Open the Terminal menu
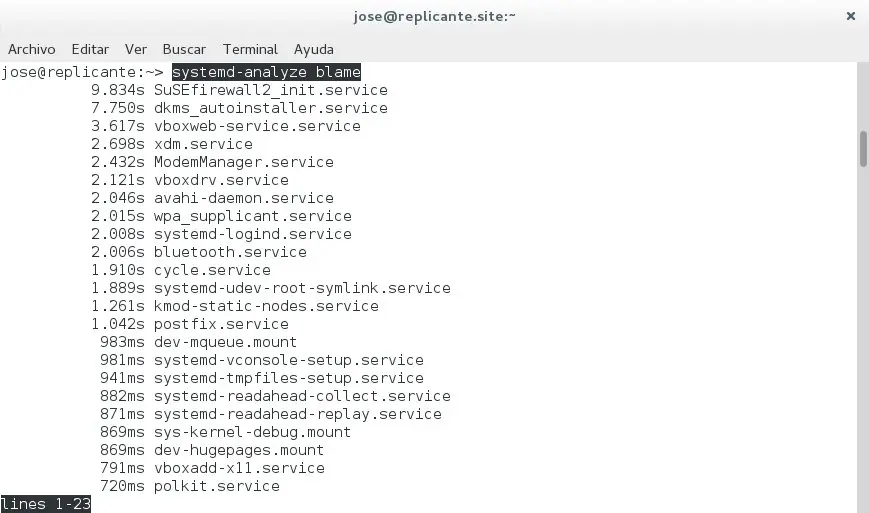869x513 pixels. click(x=251, y=49)
